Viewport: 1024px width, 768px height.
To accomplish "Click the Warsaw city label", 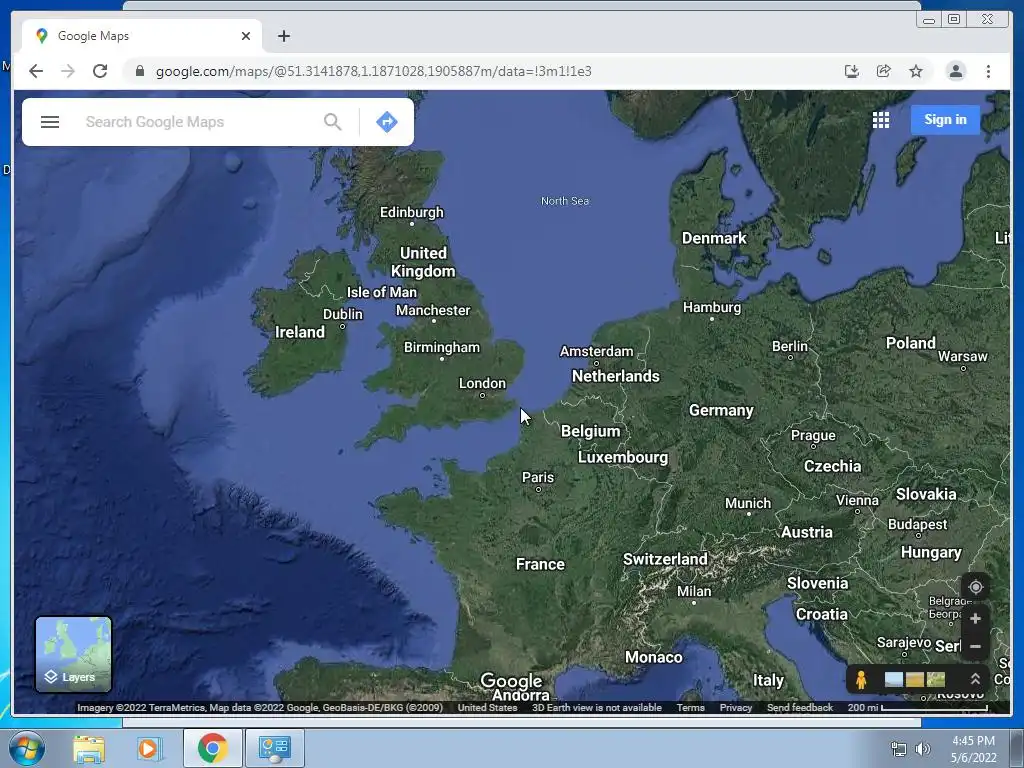I will click(963, 357).
